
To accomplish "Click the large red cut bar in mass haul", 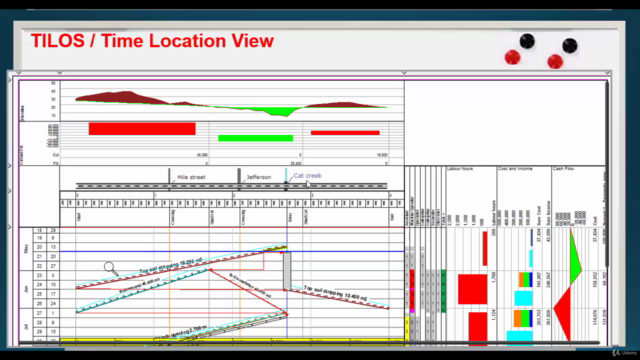I will (142, 129).
